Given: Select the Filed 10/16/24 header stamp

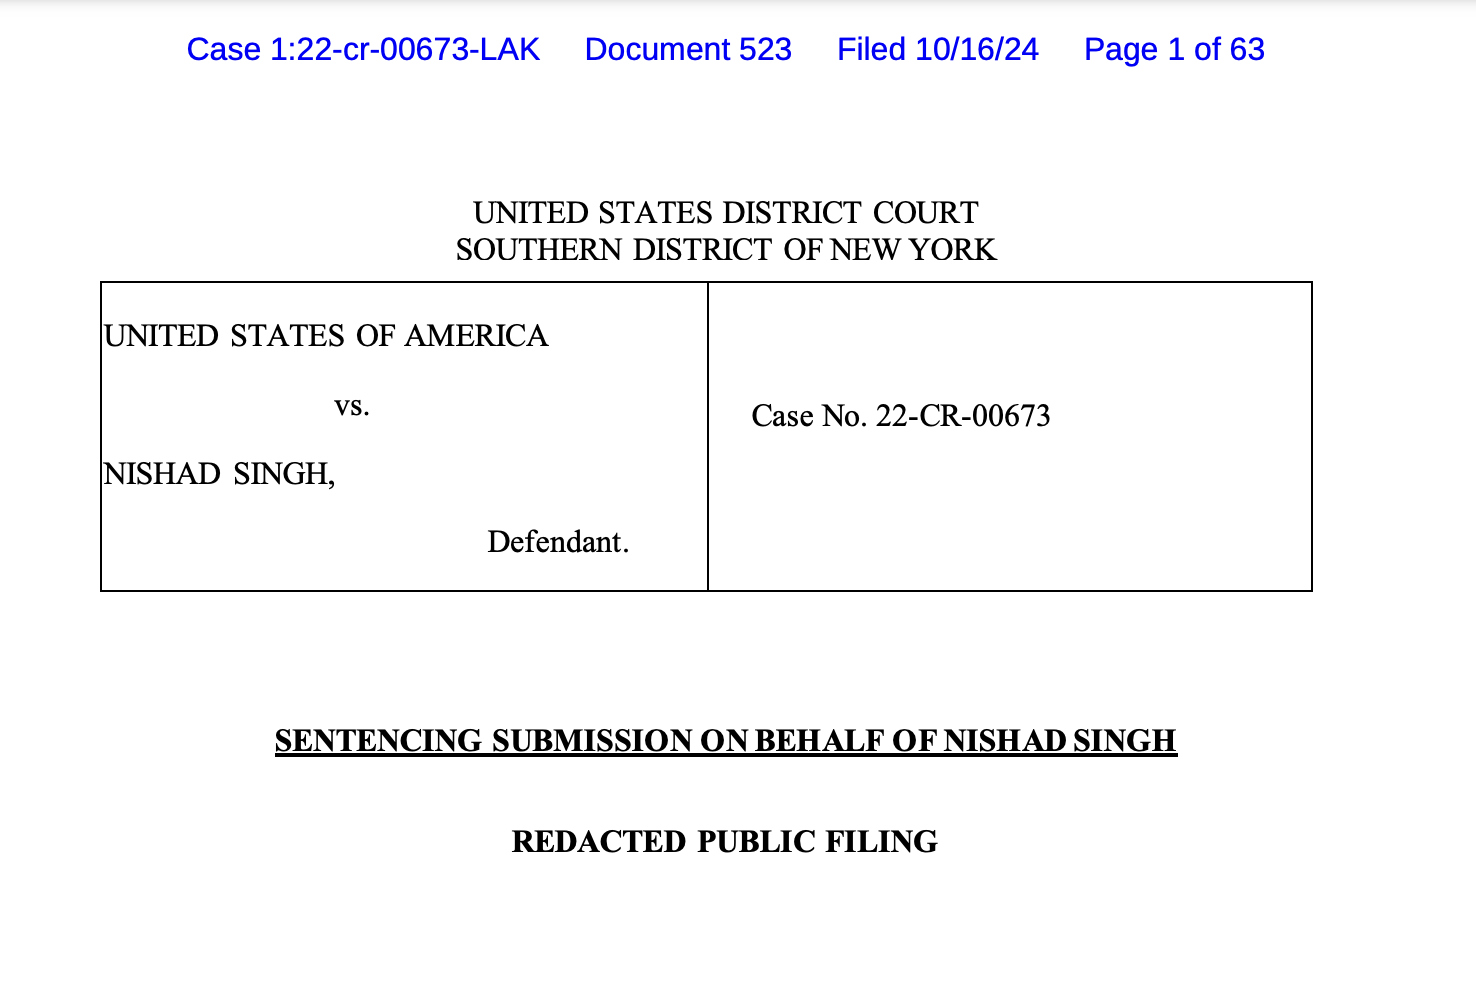Looking at the screenshot, I should click(x=938, y=49).
